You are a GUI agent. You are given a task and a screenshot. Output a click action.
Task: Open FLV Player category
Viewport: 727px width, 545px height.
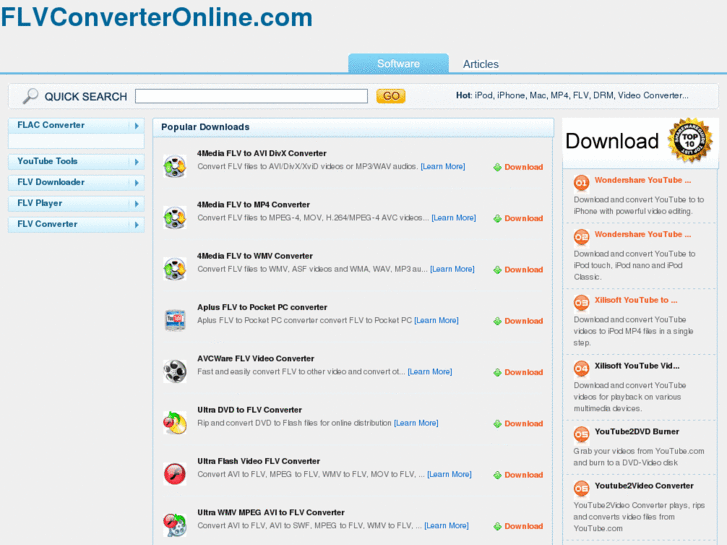40,203
